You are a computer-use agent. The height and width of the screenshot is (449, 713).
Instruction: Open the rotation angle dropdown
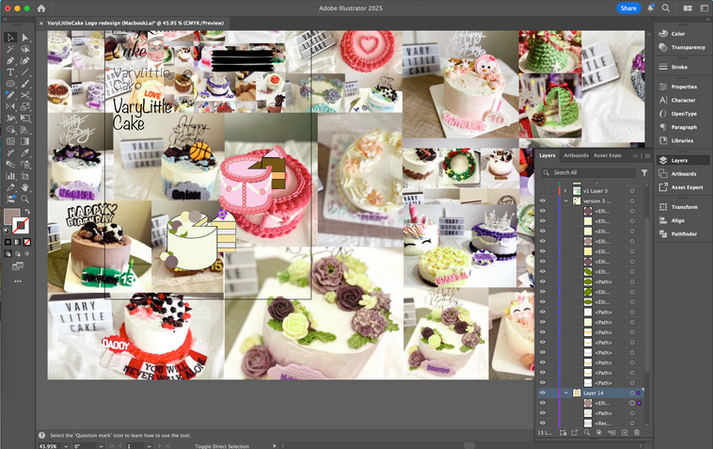pos(100,446)
